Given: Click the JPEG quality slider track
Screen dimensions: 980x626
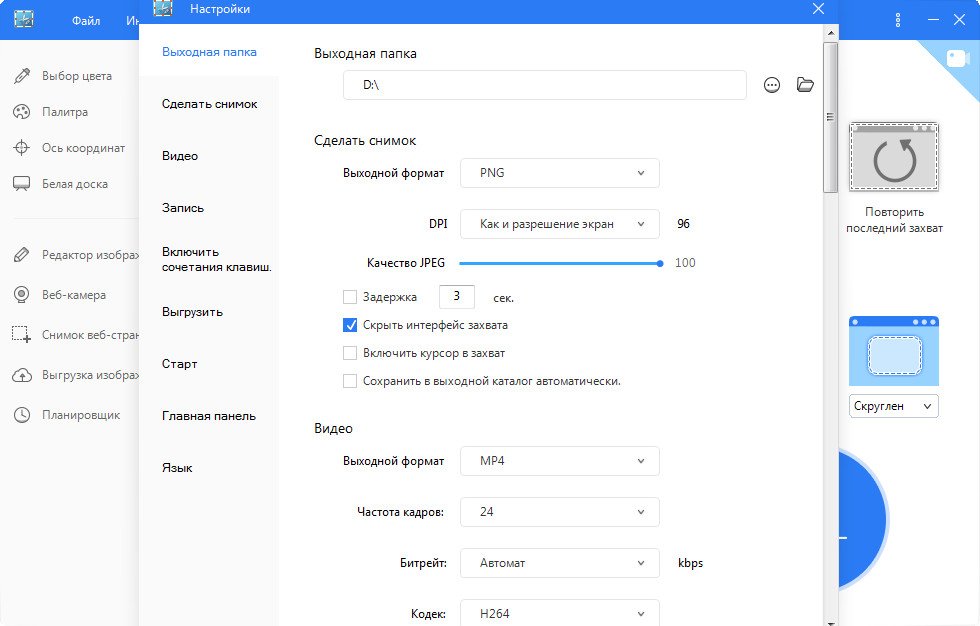Looking at the screenshot, I should tap(559, 264).
